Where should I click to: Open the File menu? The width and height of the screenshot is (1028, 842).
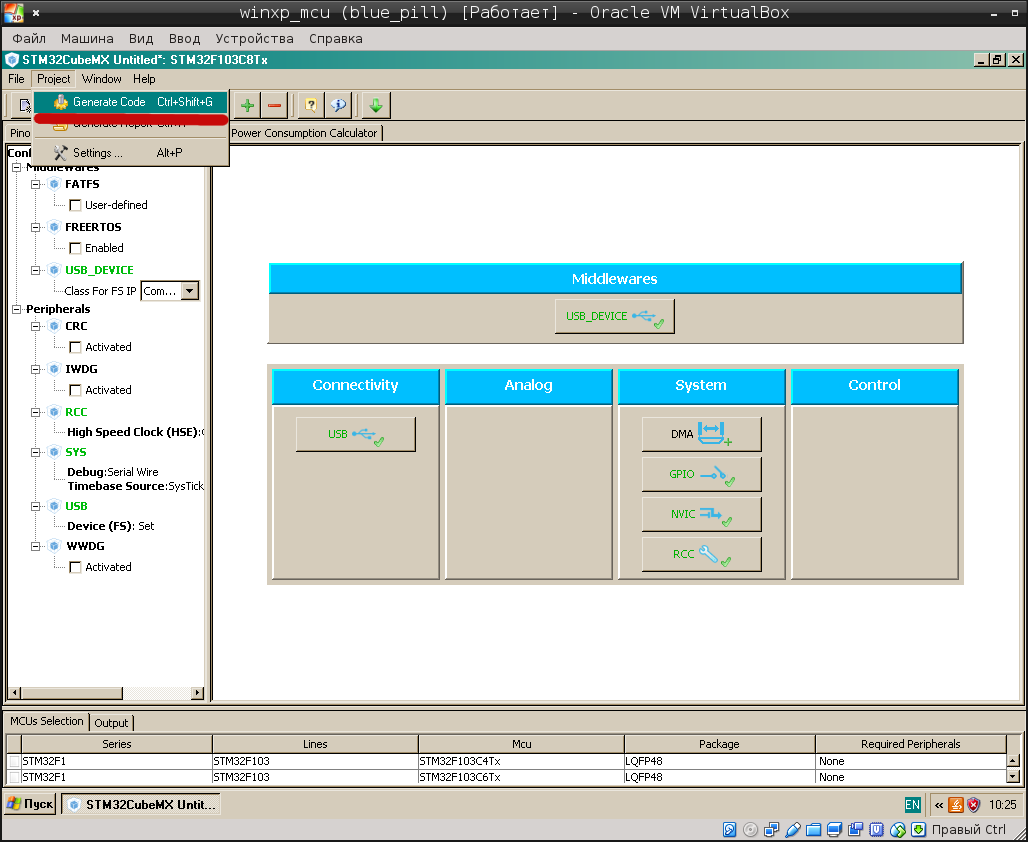point(16,79)
